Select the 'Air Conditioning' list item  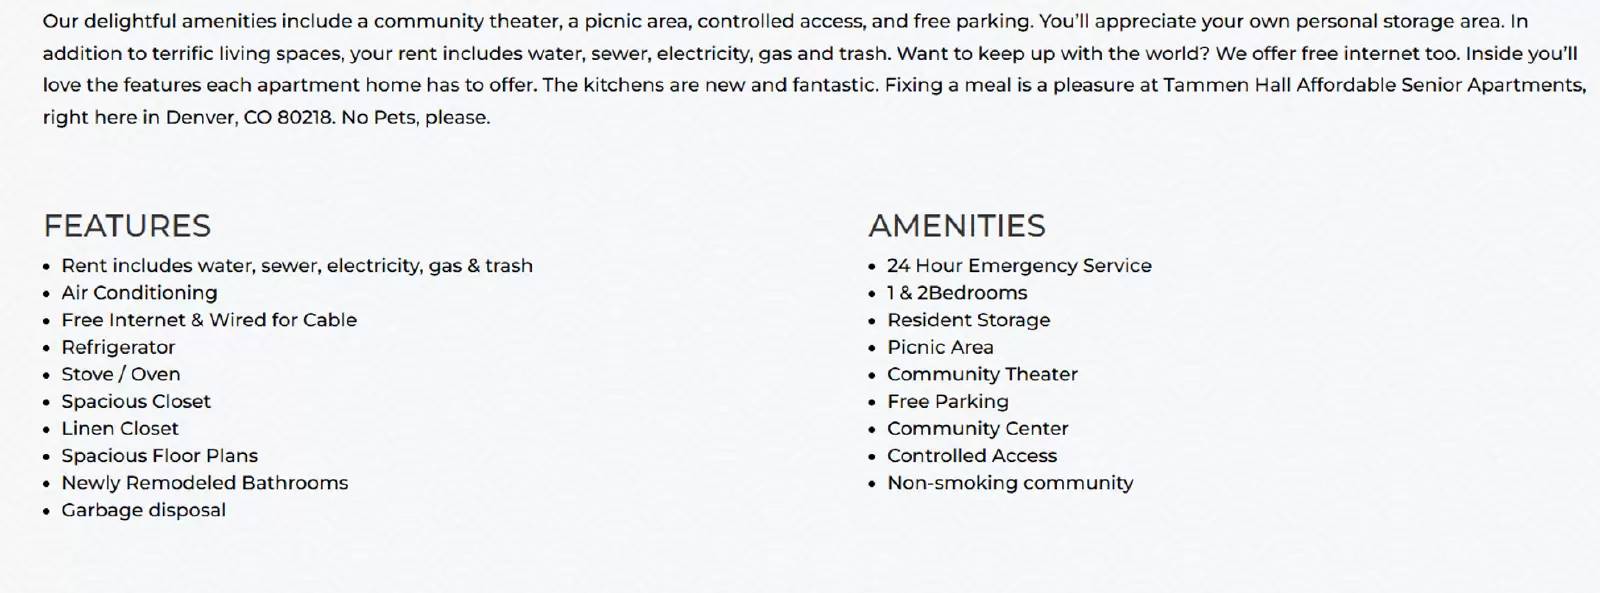click(x=139, y=293)
